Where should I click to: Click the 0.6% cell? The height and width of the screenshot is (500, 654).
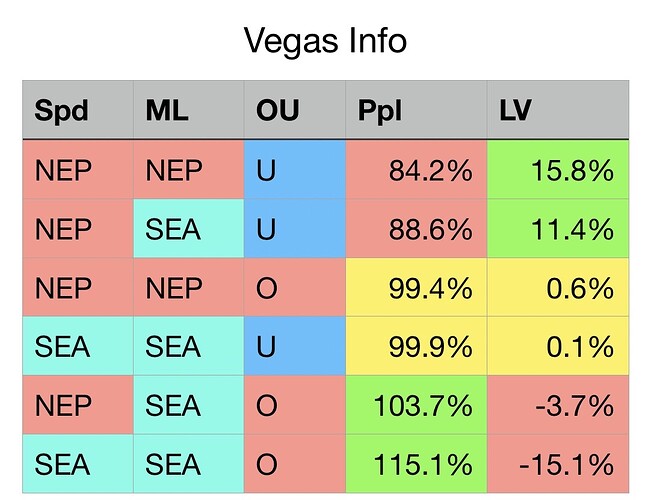tap(557, 287)
